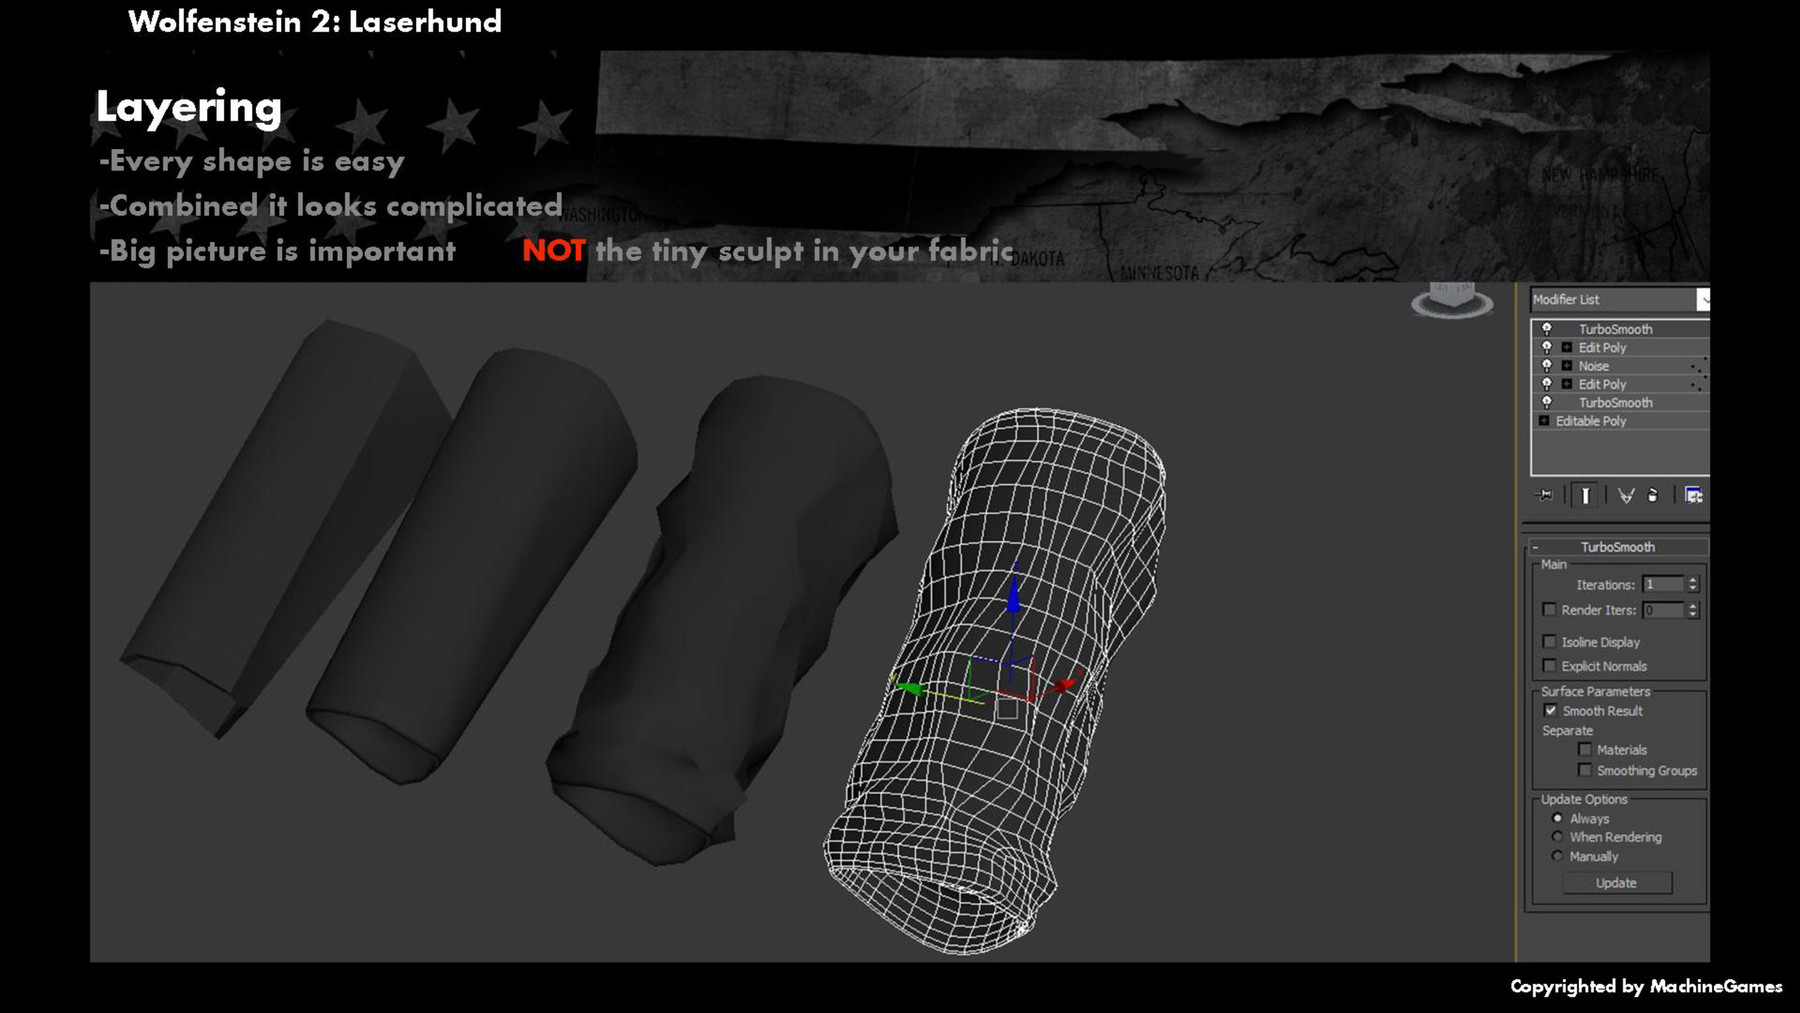
Task: Select the Edit Poly row above Noise
Action: 1620,348
